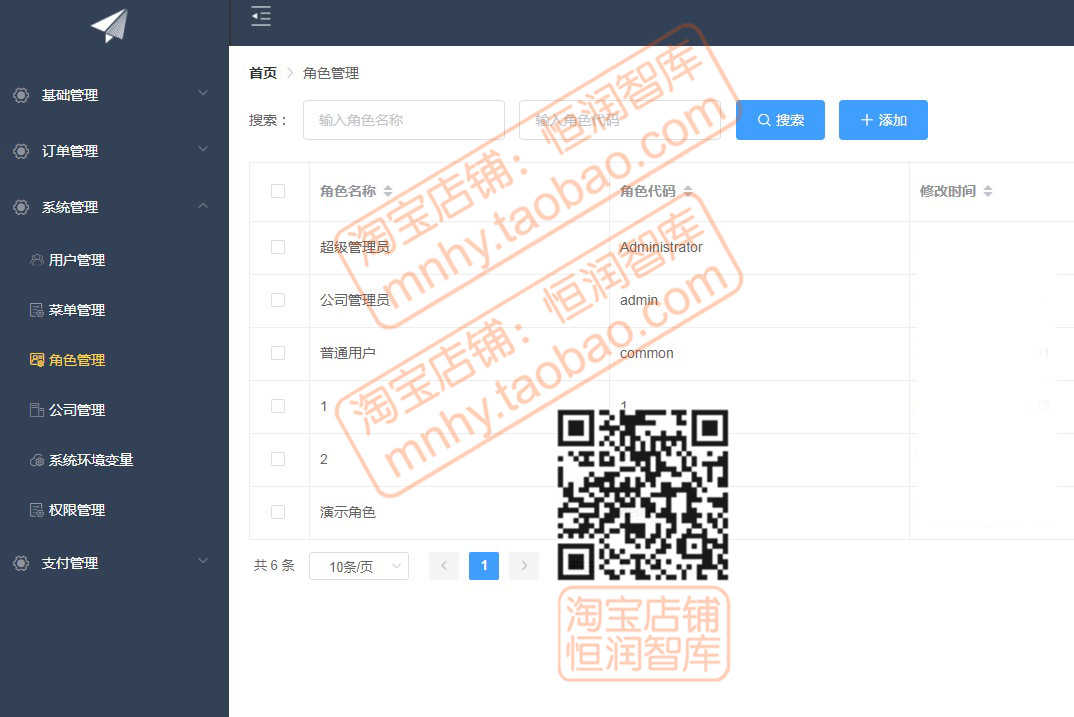Click the 搜索 (Search) button
This screenshot has width=1074, height=717.
pyautogui.click(x=780, y=119)
